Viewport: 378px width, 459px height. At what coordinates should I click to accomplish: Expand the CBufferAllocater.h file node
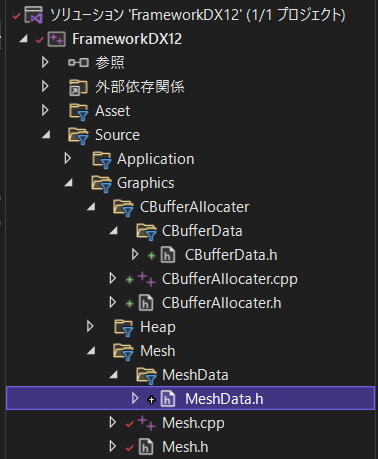point(113,302)
